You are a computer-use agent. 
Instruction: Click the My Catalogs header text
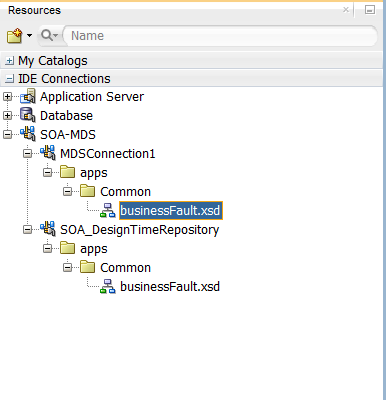pyautogui.click(x=53, y=61)
